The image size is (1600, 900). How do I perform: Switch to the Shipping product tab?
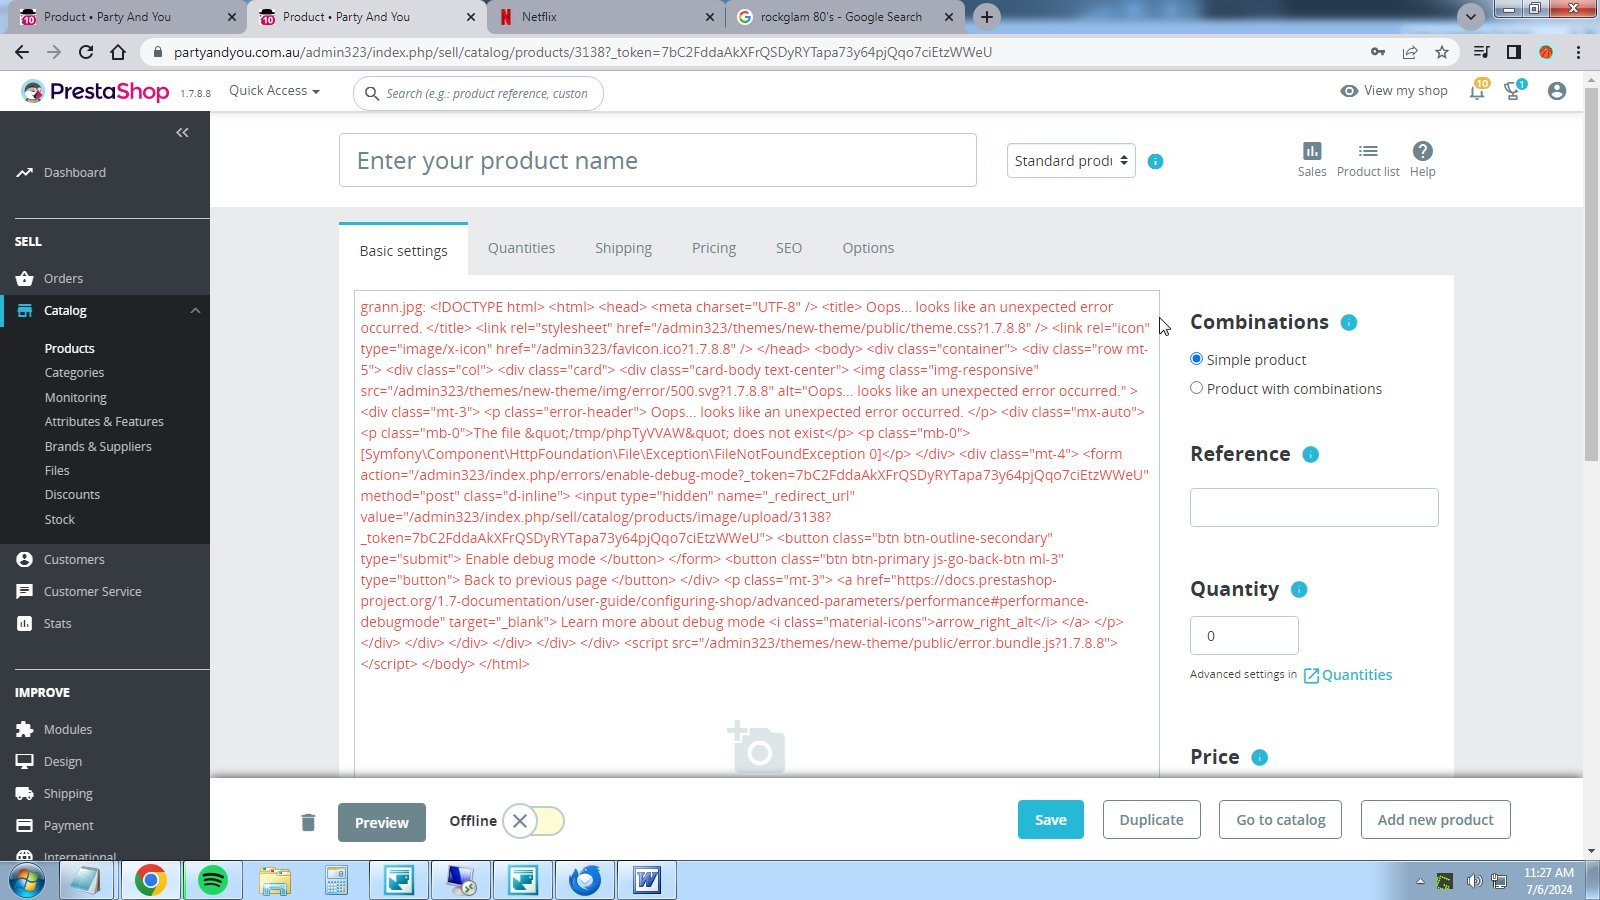tap(623, 248)
